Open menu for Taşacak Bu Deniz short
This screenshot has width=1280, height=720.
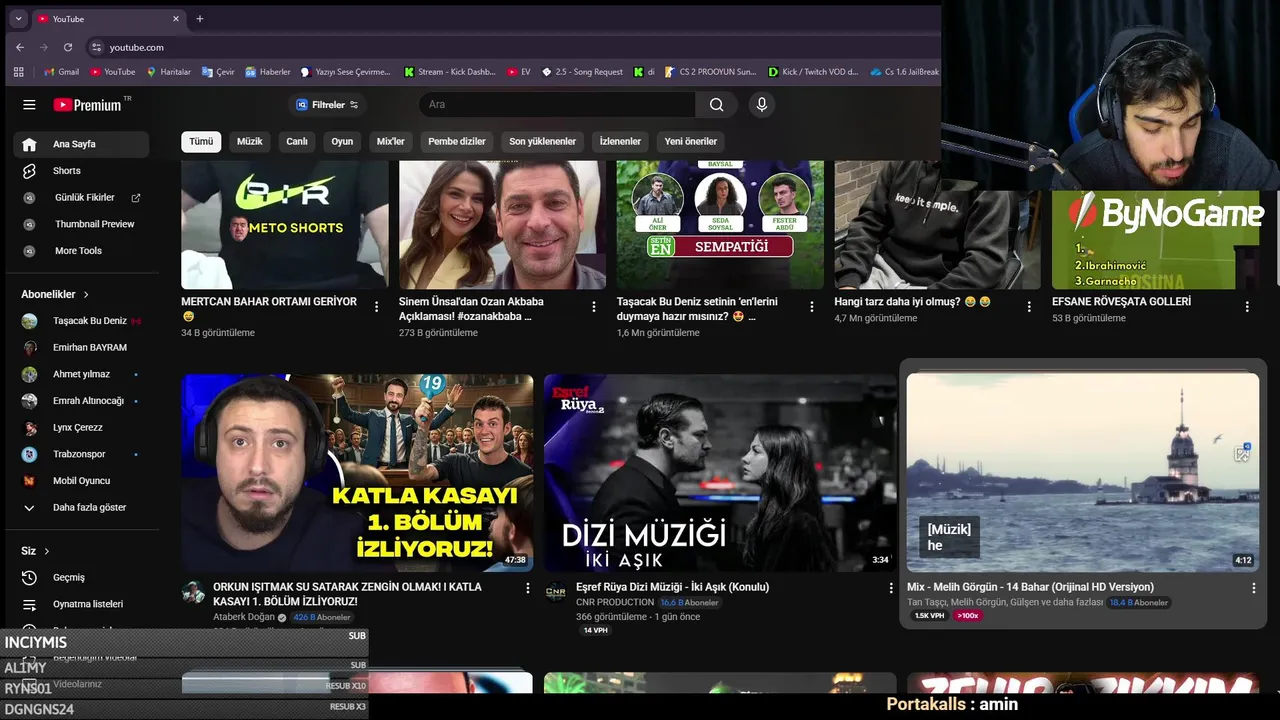[812, 307]
